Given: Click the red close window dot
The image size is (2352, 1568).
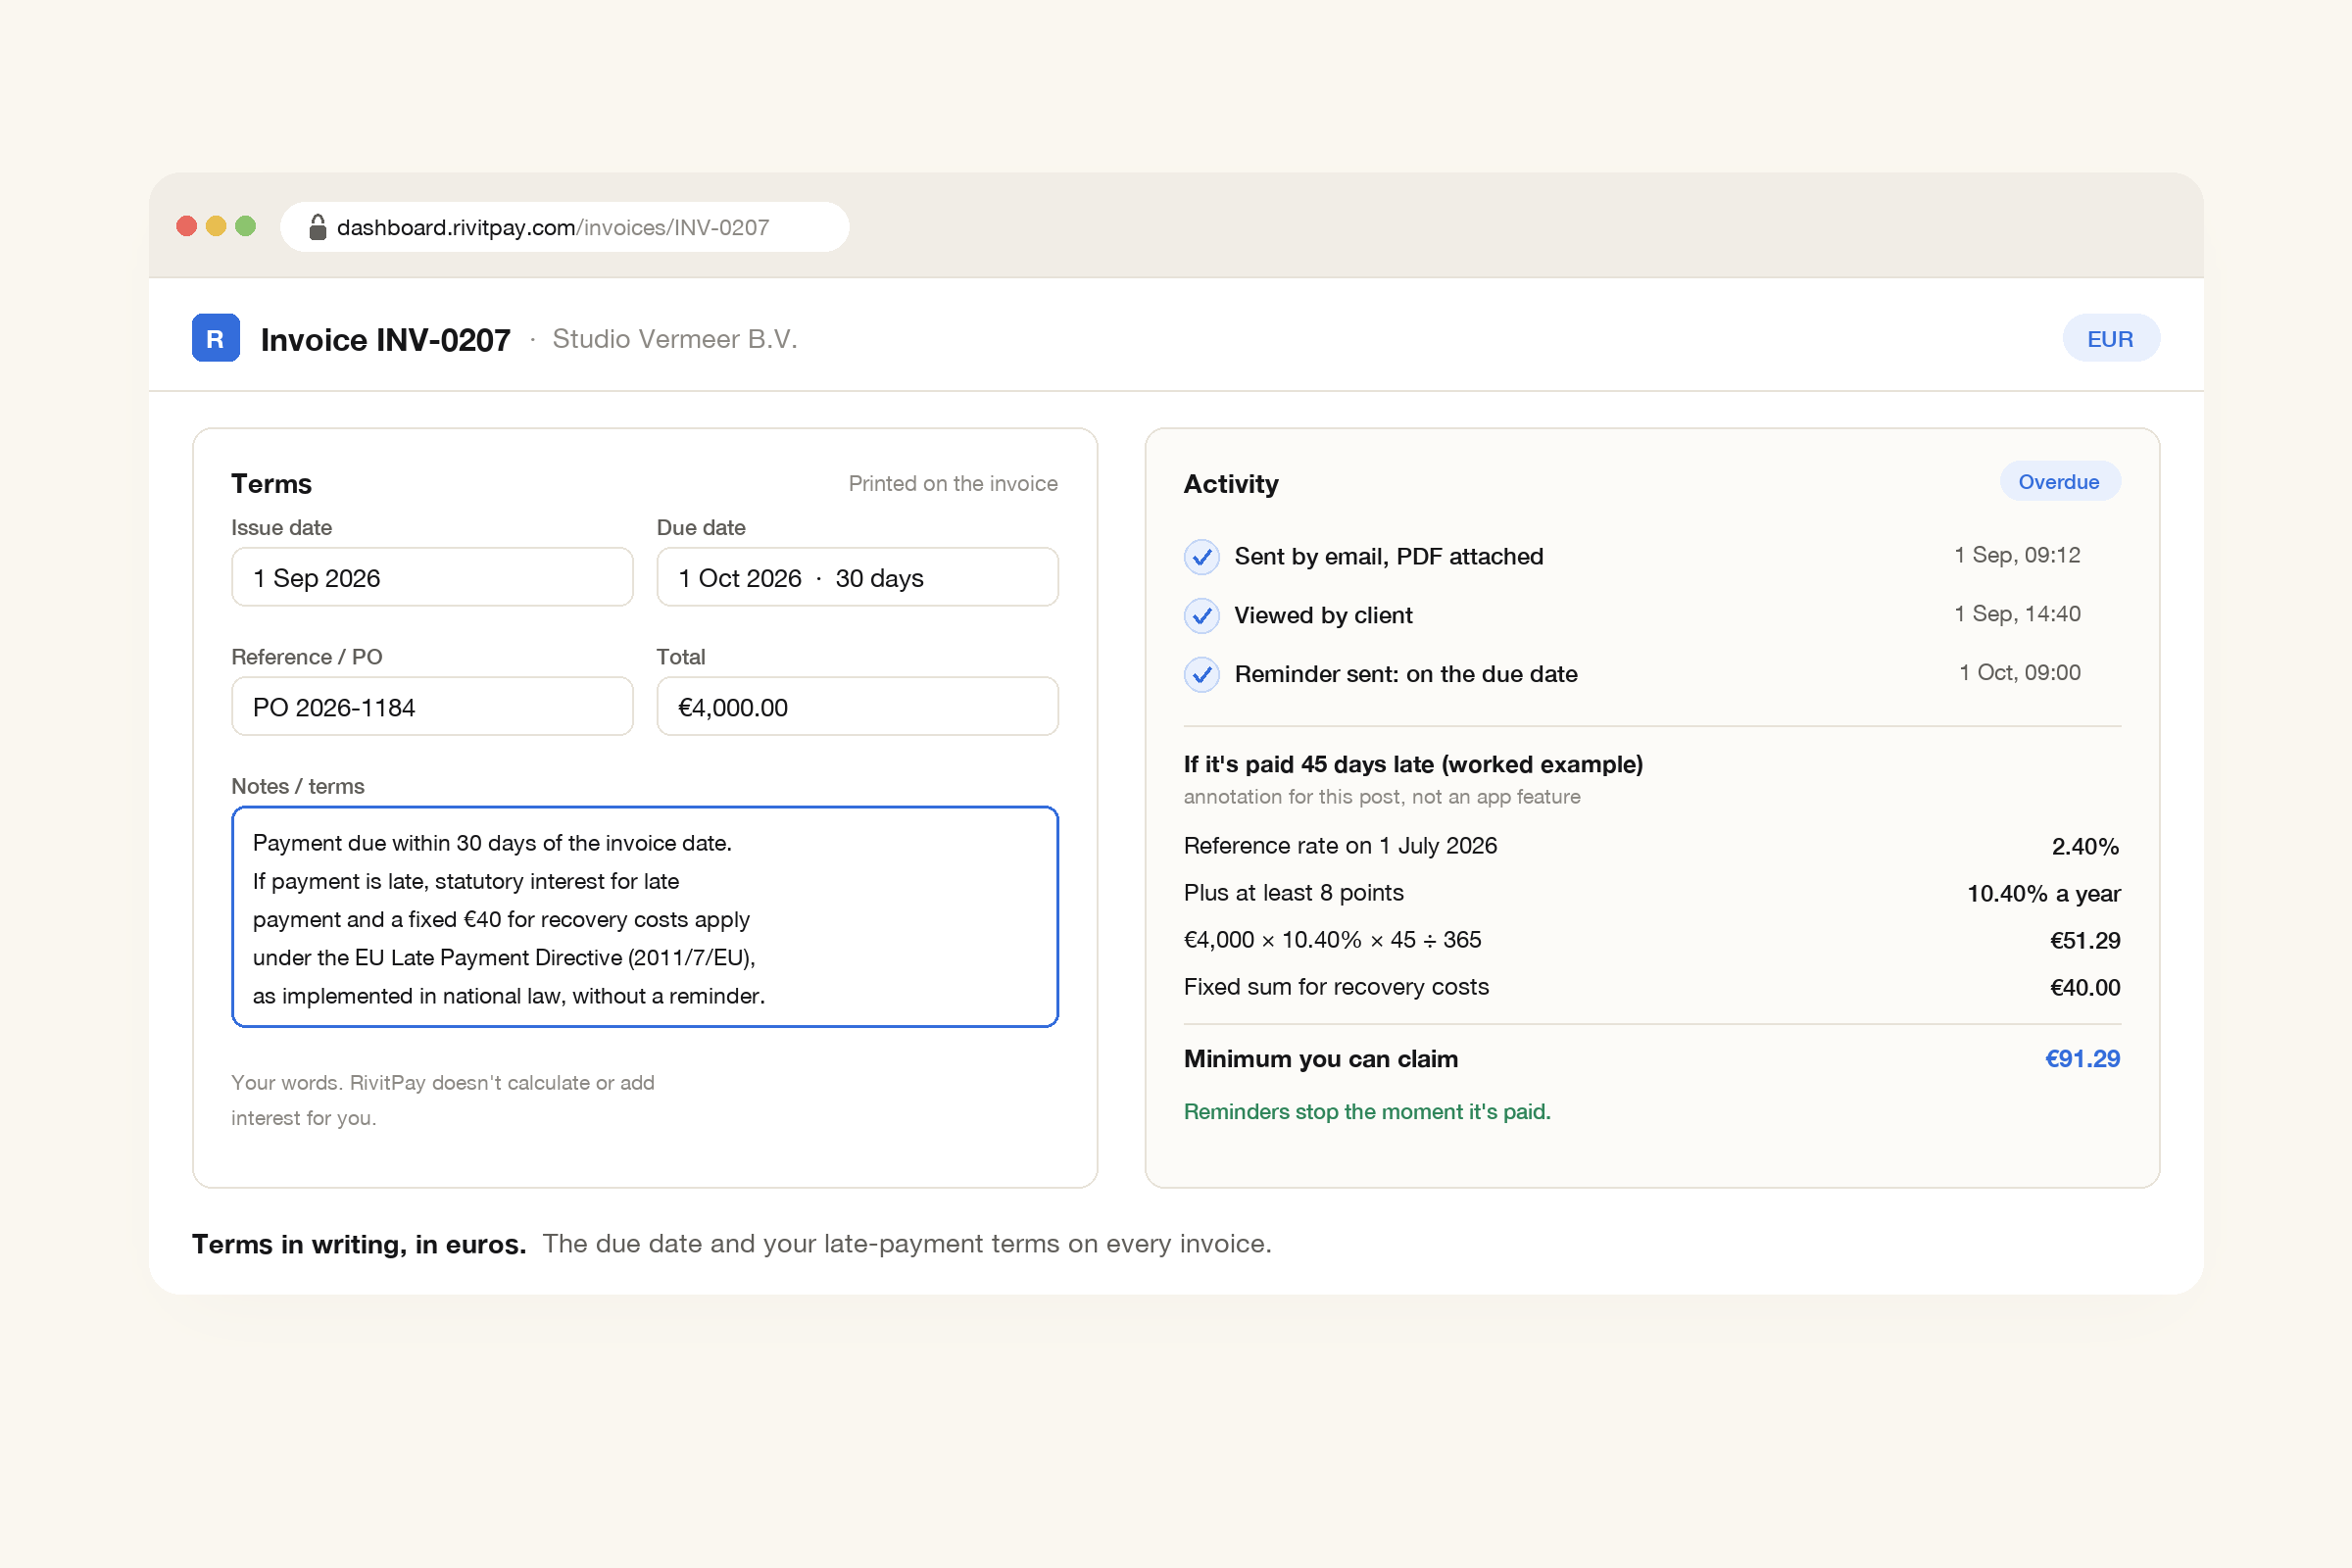Looking at the screenshot, I should 186,226.
